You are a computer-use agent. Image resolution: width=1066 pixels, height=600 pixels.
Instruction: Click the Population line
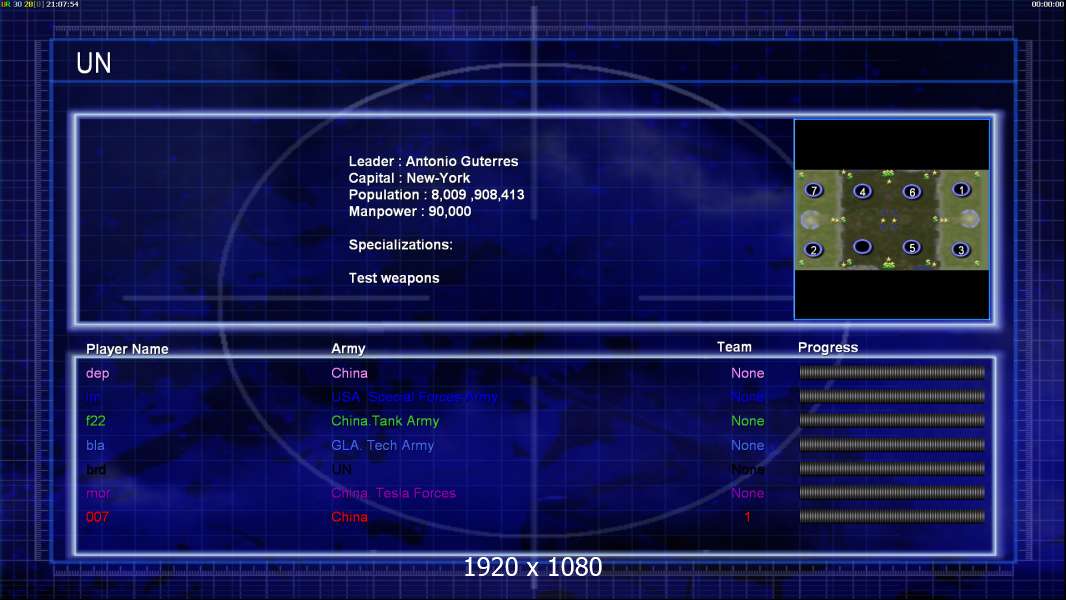pyautogui.click(x=436, y=194)
